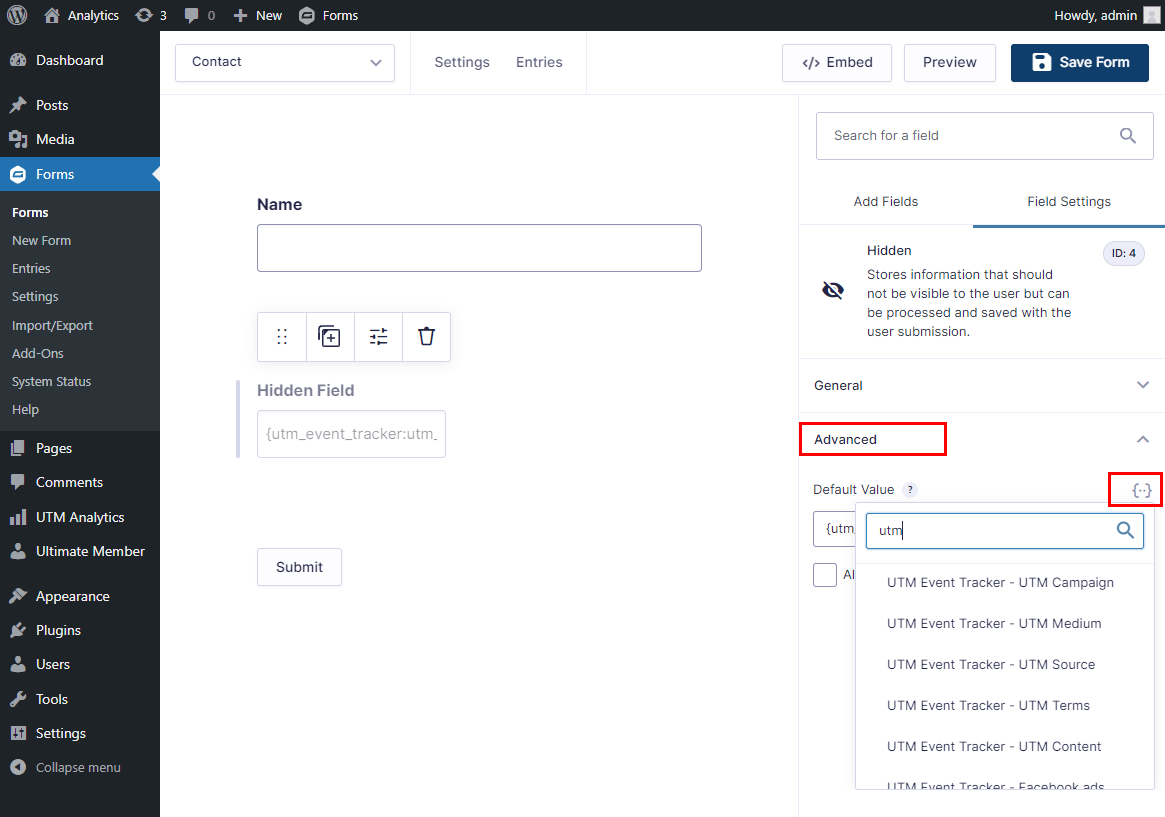Toggle the checkbox below Default Value

coord(825,575)
